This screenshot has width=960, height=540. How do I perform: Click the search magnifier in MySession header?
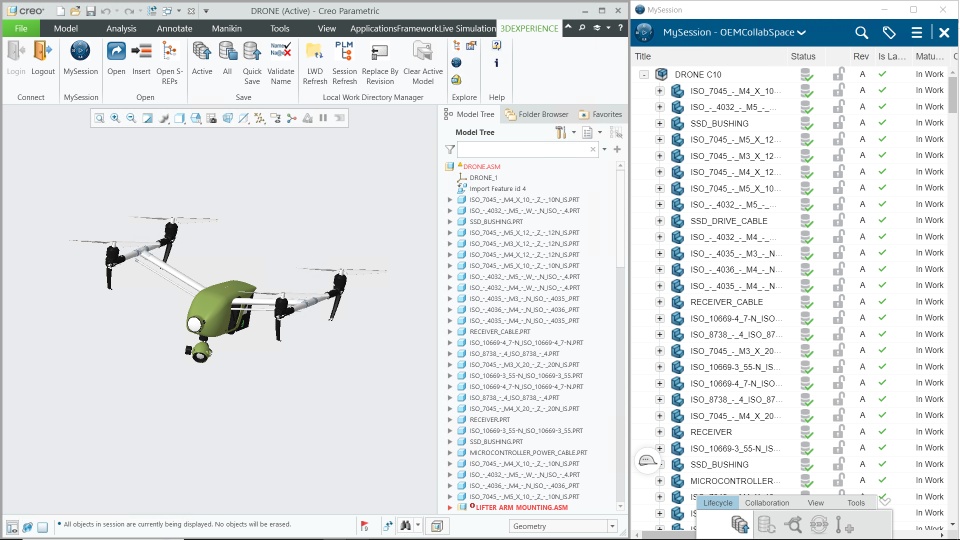pos(861,32)
